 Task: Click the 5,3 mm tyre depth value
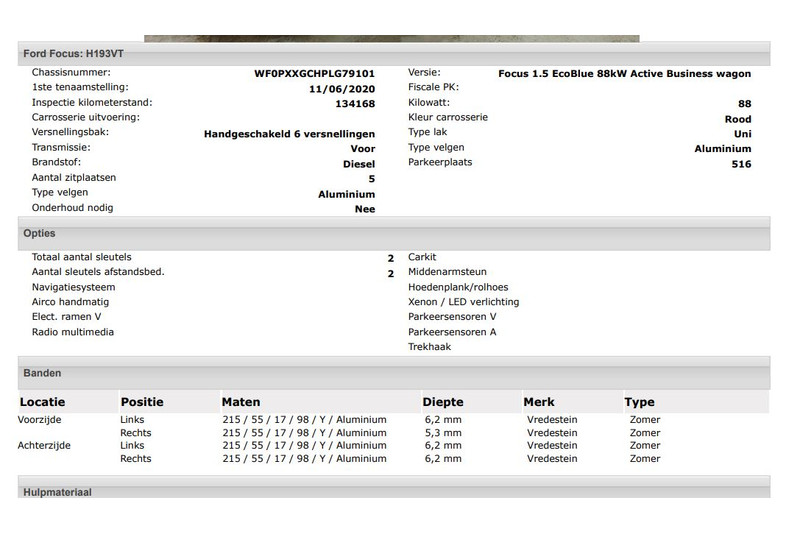[x=442, y=433]
